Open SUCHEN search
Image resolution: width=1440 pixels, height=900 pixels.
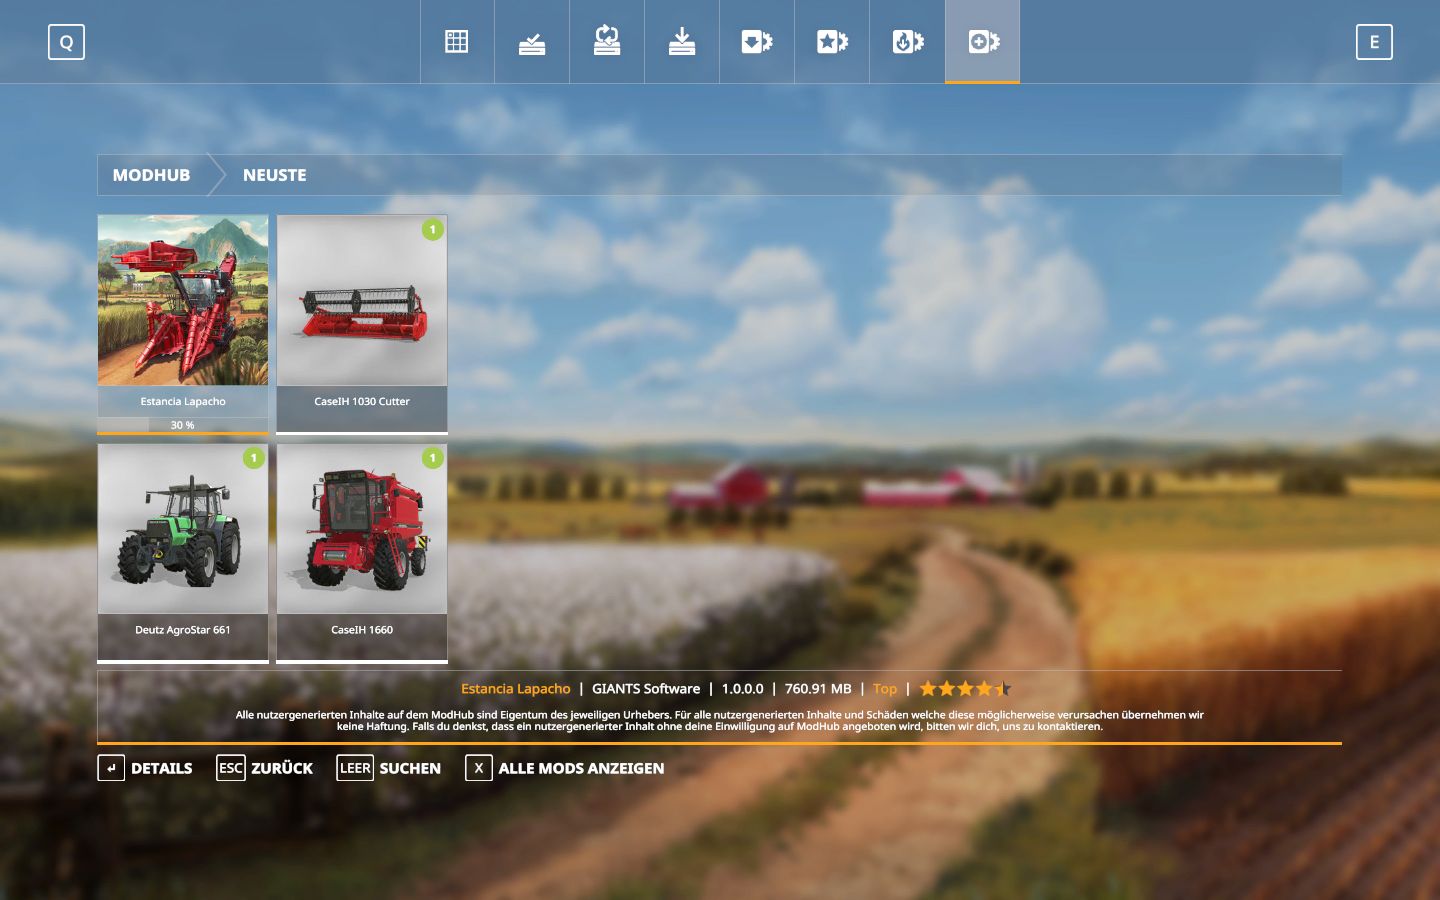pos(410,768)
